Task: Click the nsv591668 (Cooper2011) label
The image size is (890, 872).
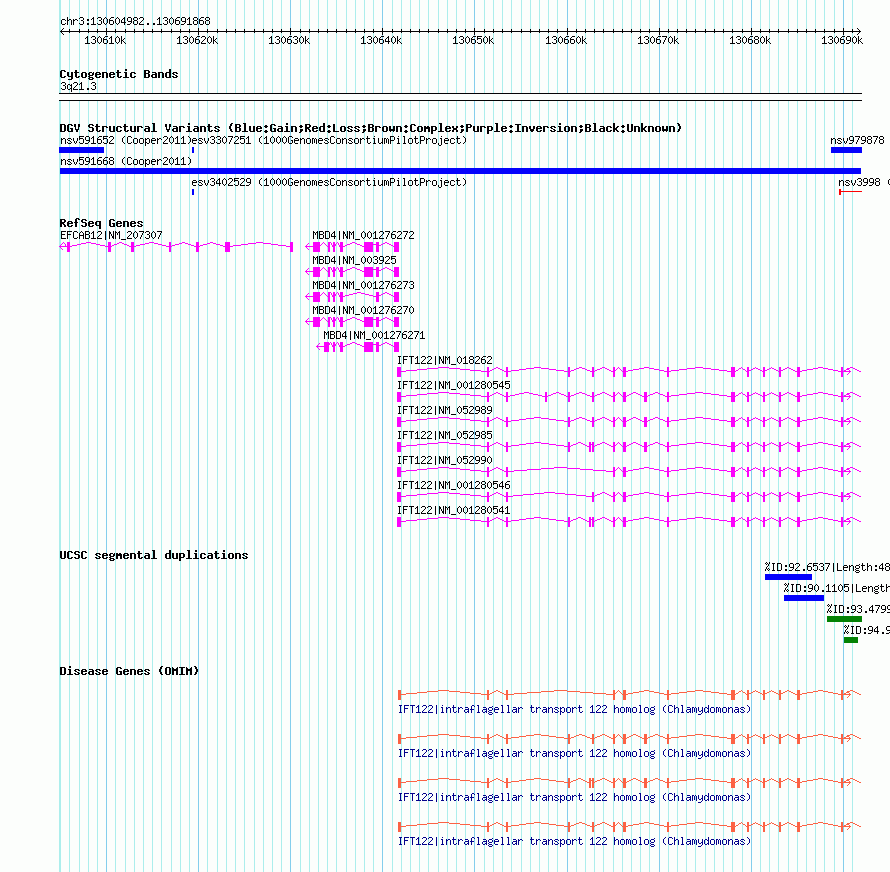Action: click(x=125, y=161)
